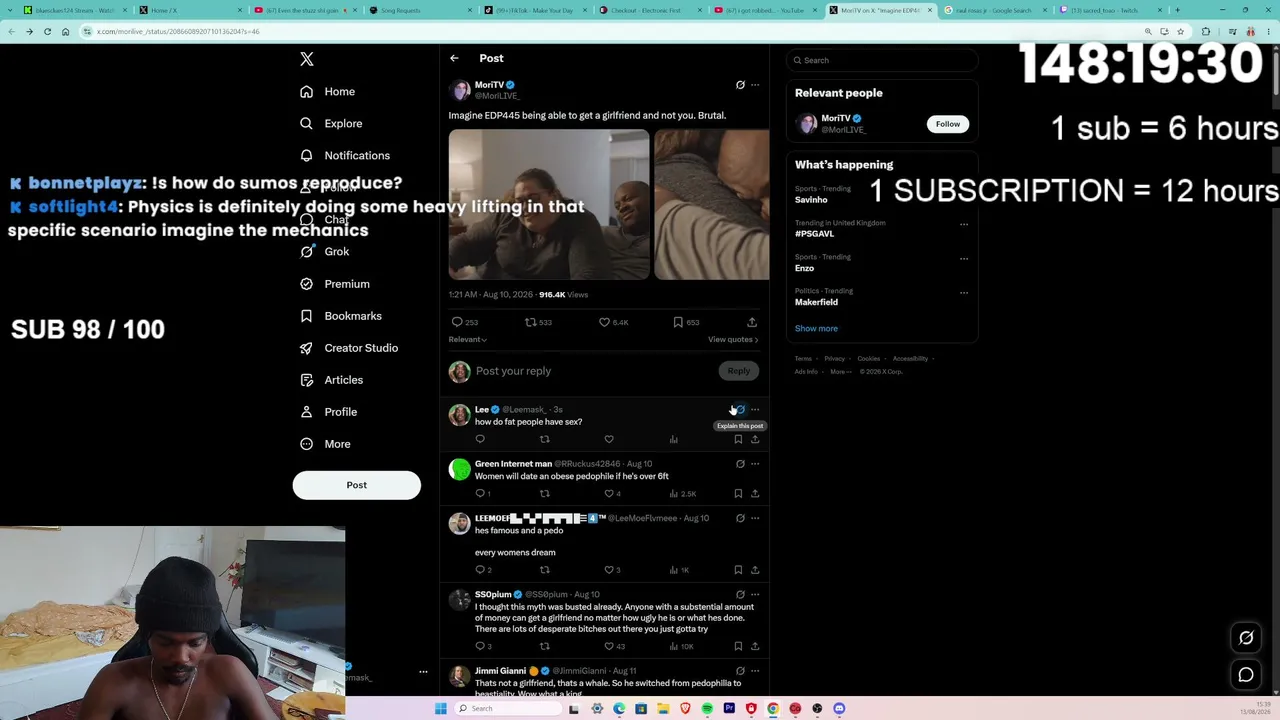Open Creator Studio in the sidebar
1280x720 pixels.
(x=350, y=348)
